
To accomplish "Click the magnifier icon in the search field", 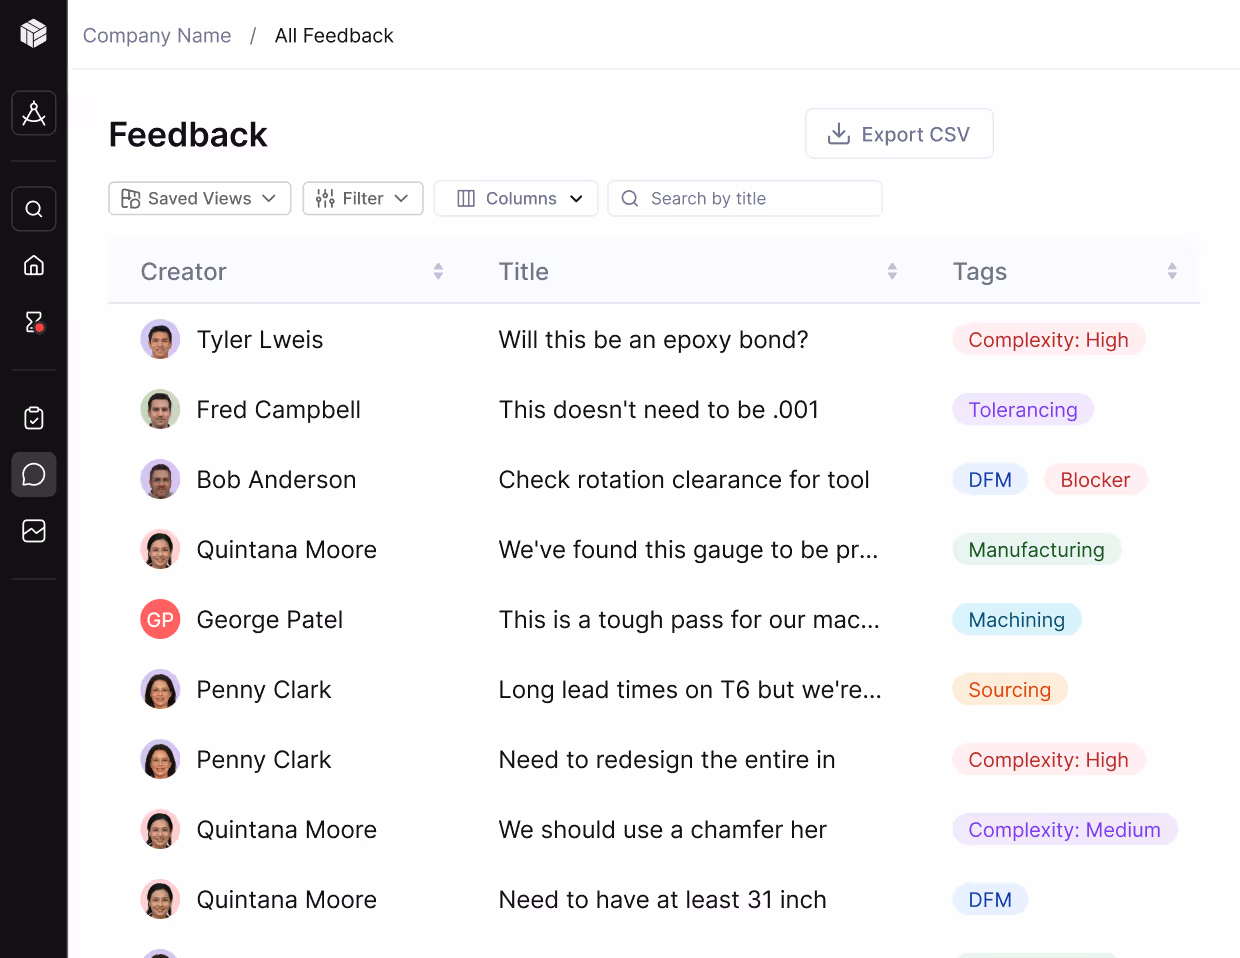I will (x=629, y=198).
